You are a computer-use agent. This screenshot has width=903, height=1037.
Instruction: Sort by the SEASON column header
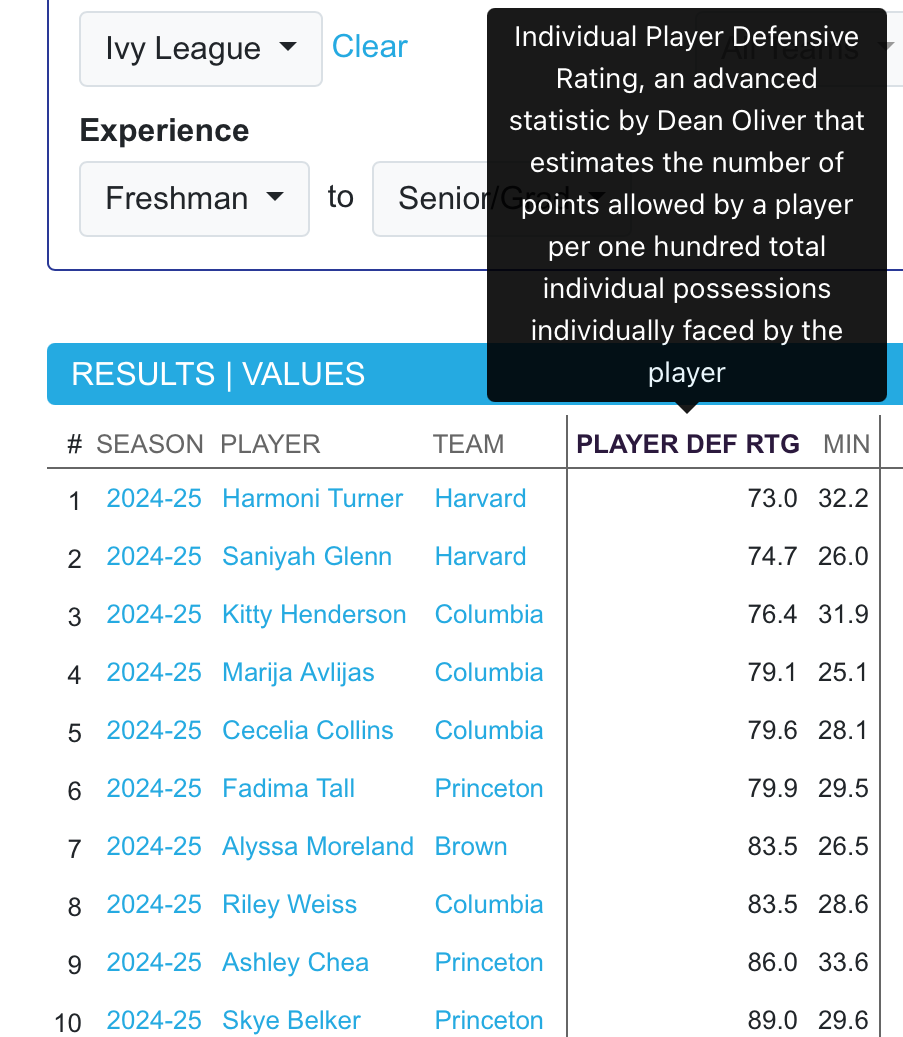(150, 444)
